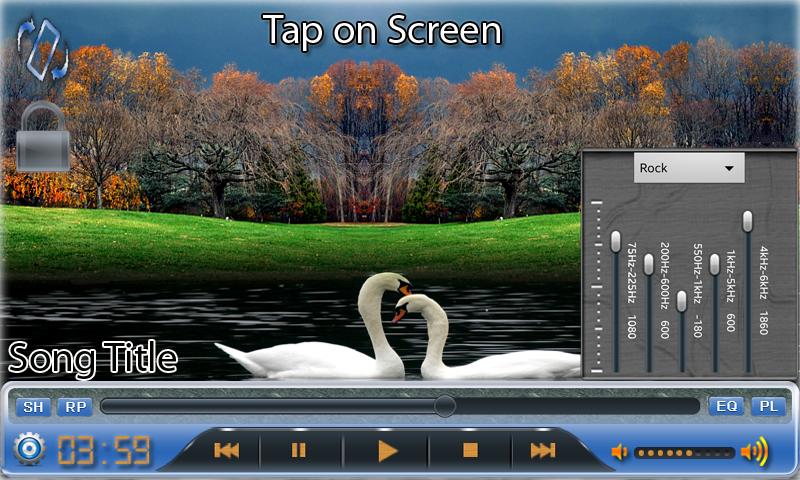Pause the current song

click(x=299, y=451)
